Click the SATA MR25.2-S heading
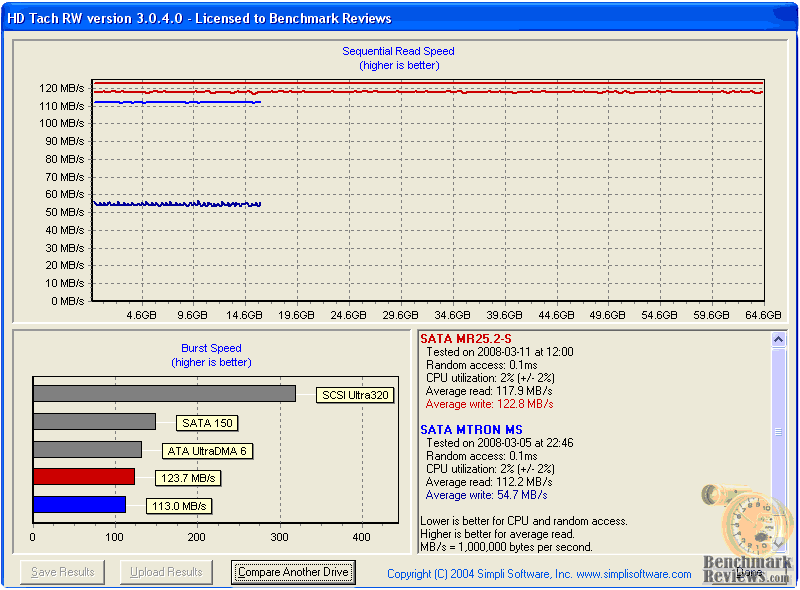 (x=466, y=338)
